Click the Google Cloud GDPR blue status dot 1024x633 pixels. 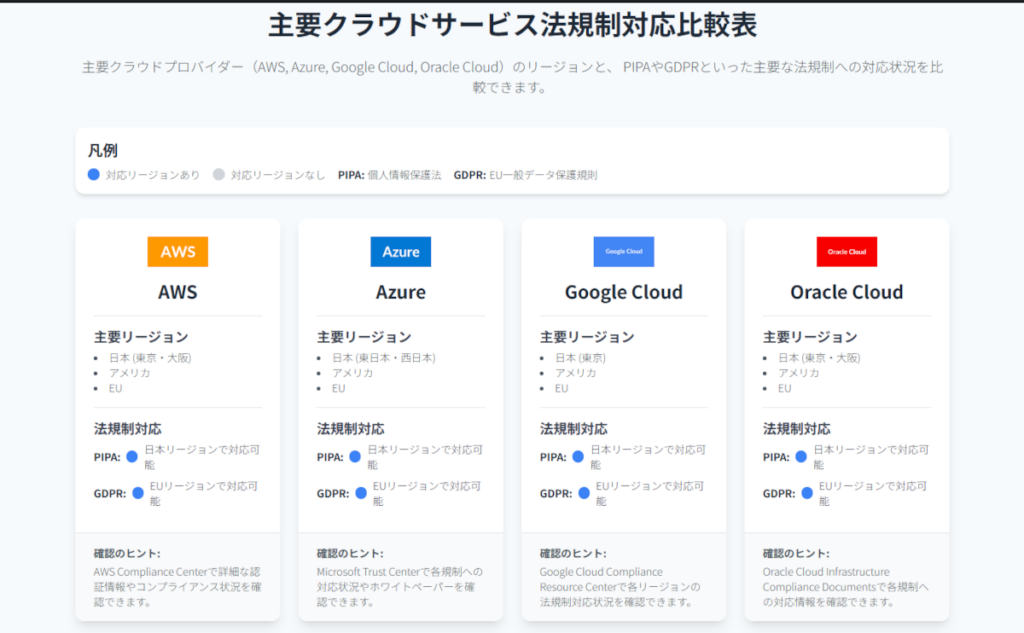coord(584,493)
